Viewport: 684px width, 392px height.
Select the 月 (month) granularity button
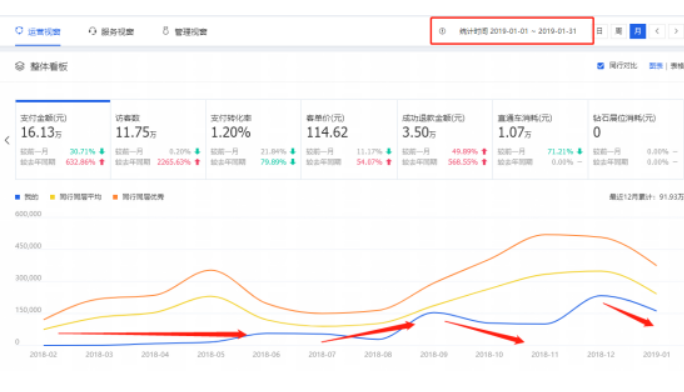coord(638,31)
